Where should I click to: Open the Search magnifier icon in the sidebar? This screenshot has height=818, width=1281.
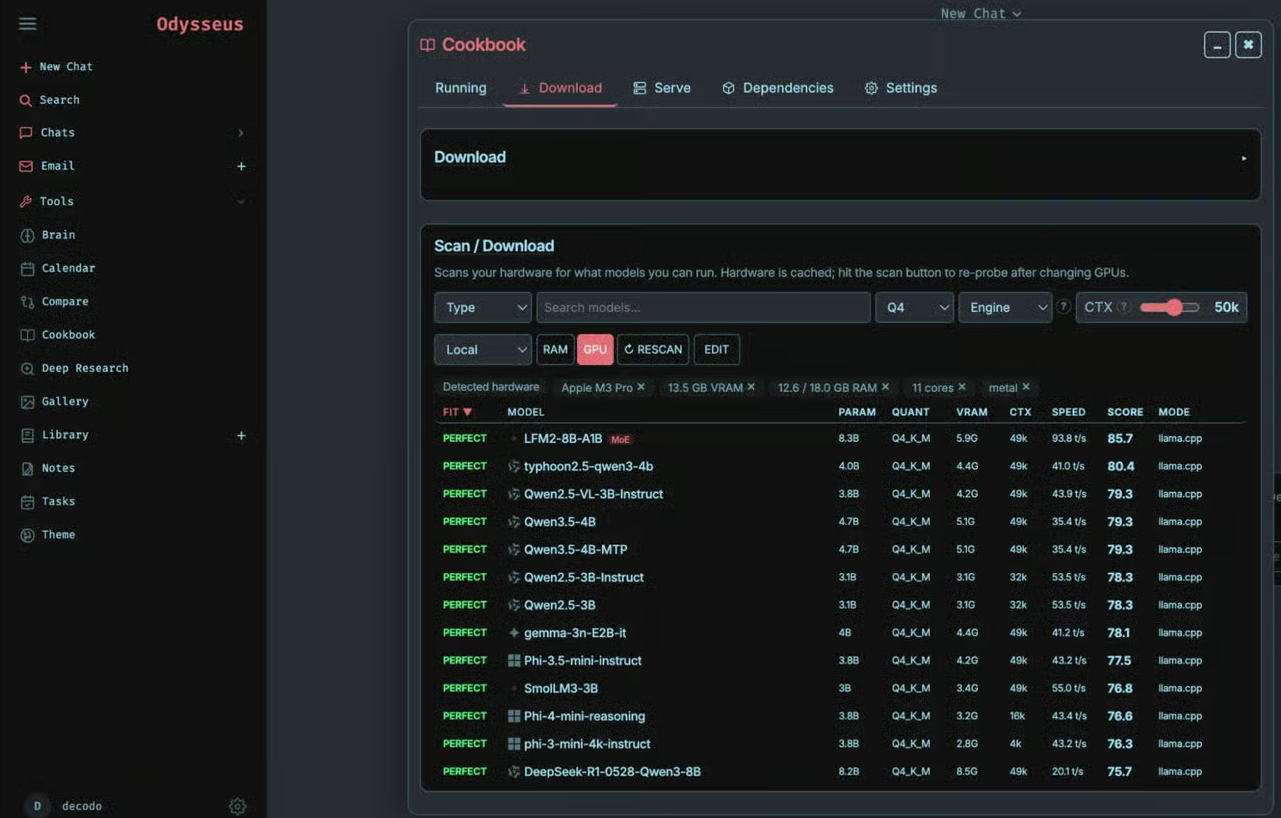pyautogui.click(x=26, y=101)
